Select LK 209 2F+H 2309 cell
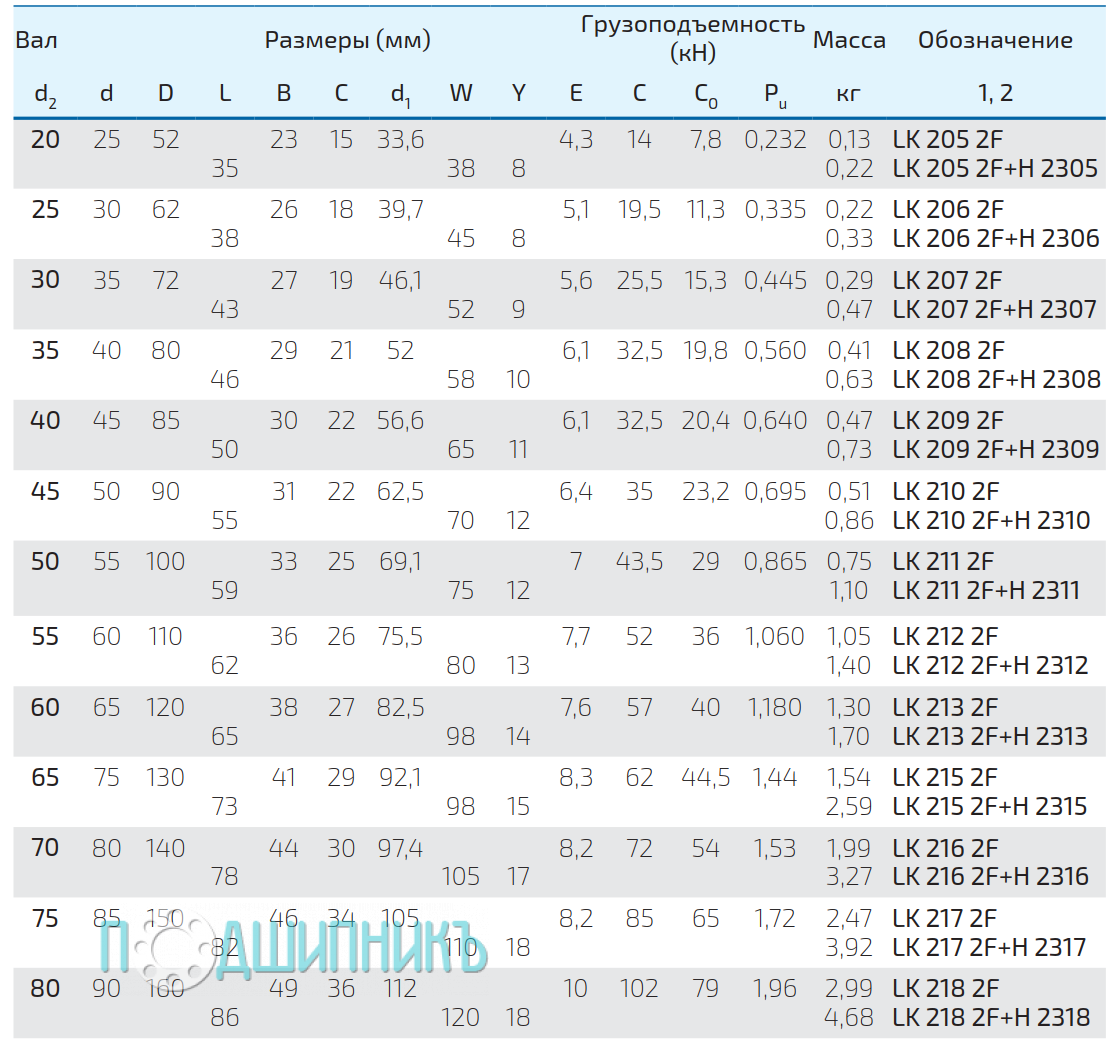This screenshot has height=1046, width=1113. (x=996, y=449)
